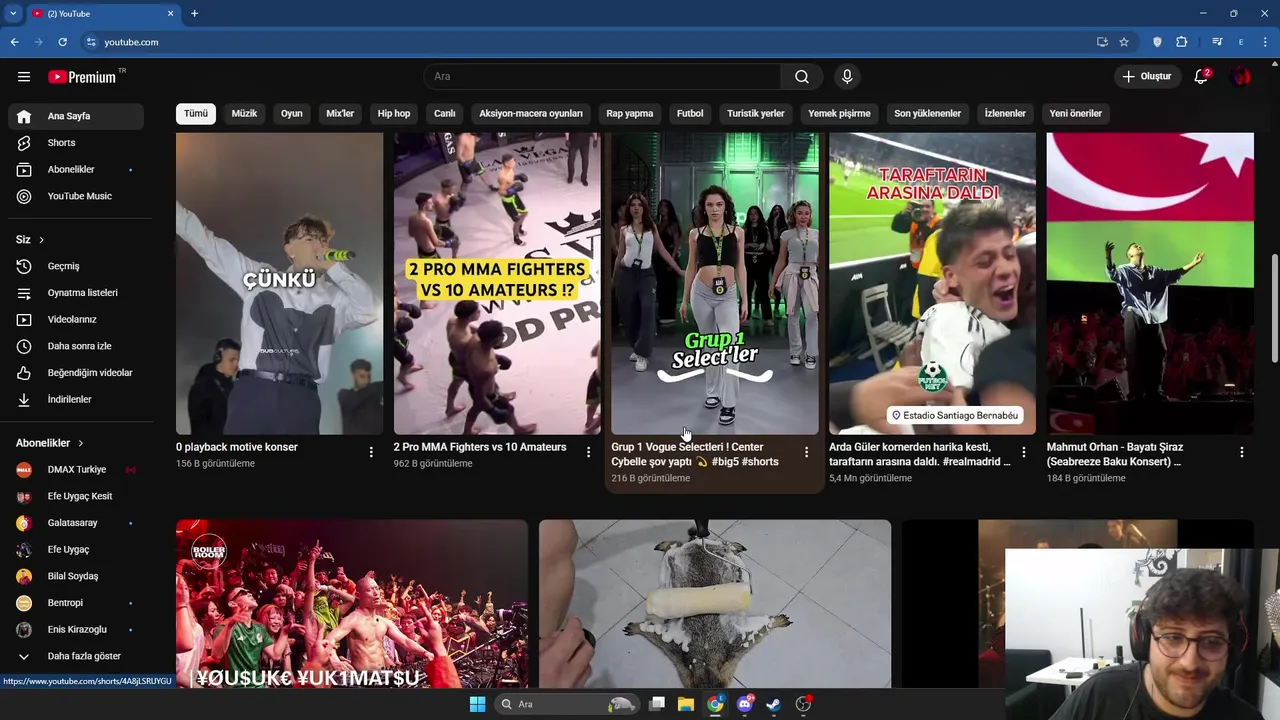Select the Oyun filter chip
The height and width of the screenshot is (720, 1280).
pyautogui.click(x=292, y=114)
